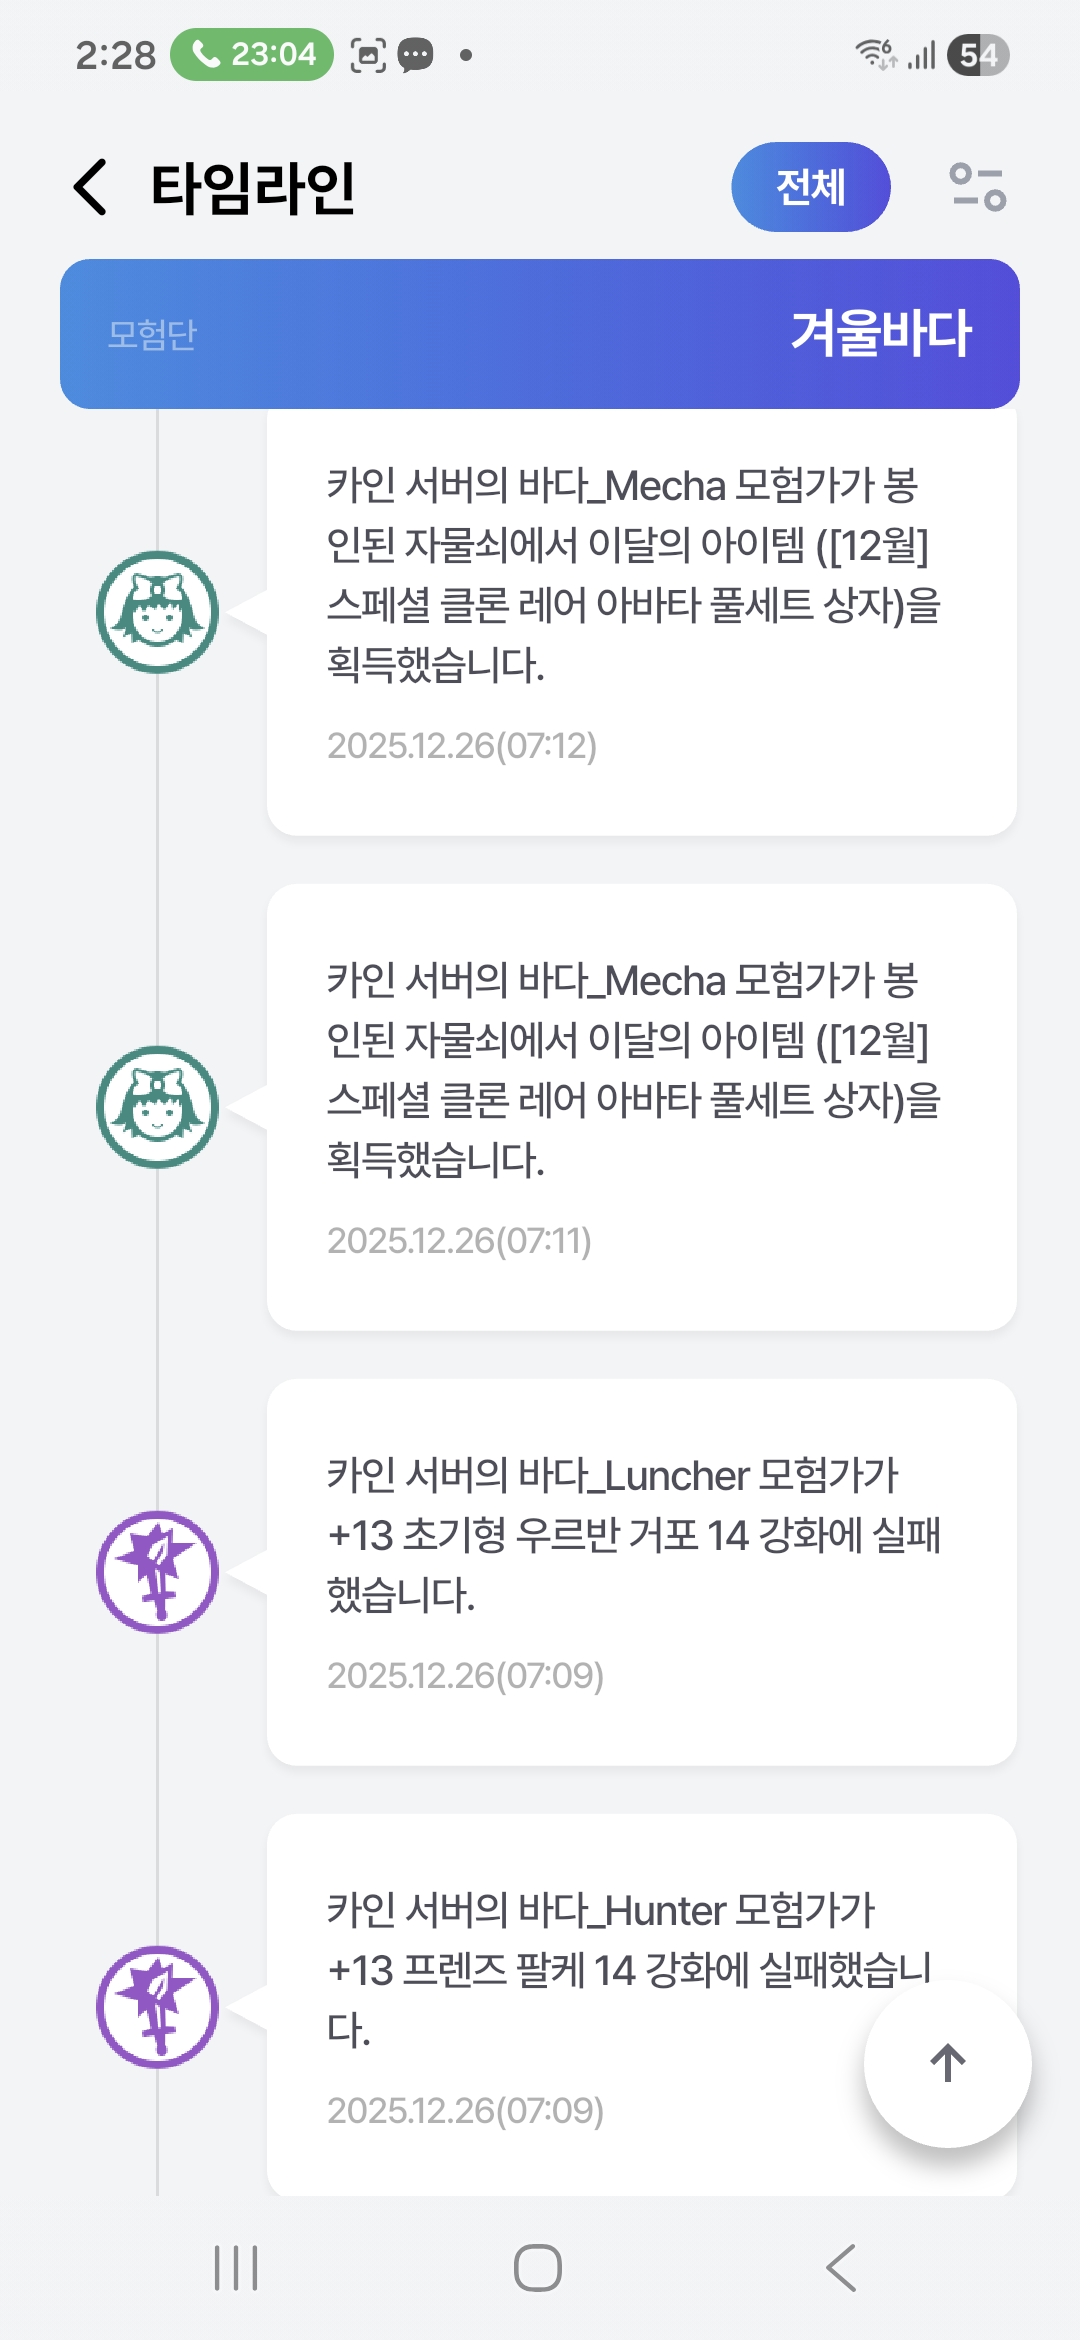Screen dimensions: 1080x2340
Task: Tap the avatar icon for 07:12 entry
Action: coord(157,612)
